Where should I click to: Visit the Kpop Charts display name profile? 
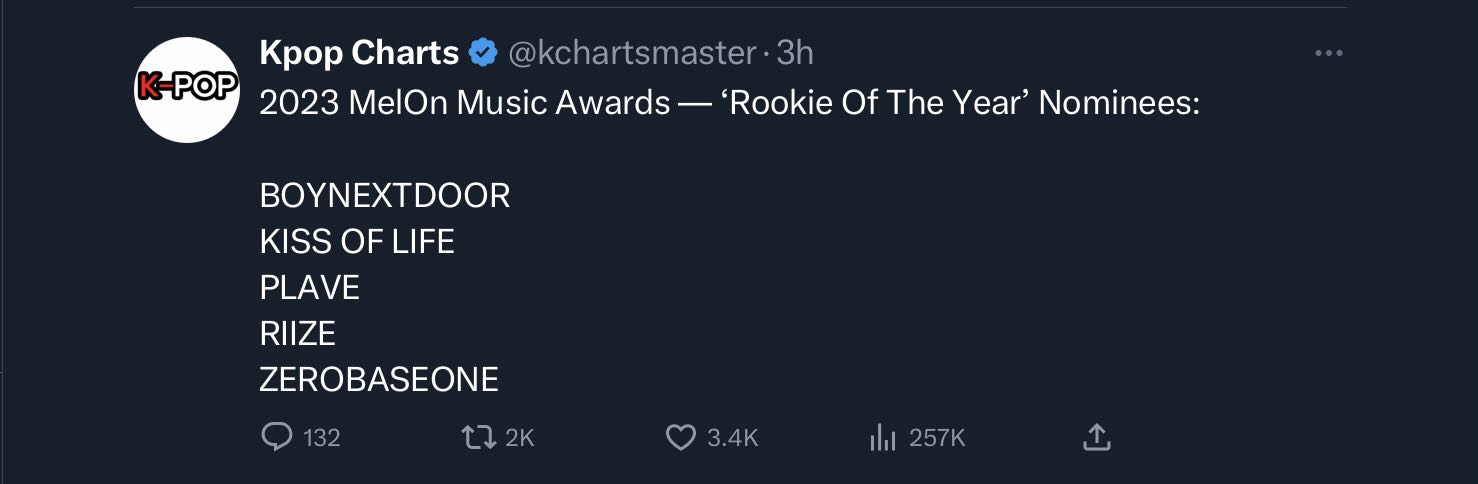click(359, 53)
